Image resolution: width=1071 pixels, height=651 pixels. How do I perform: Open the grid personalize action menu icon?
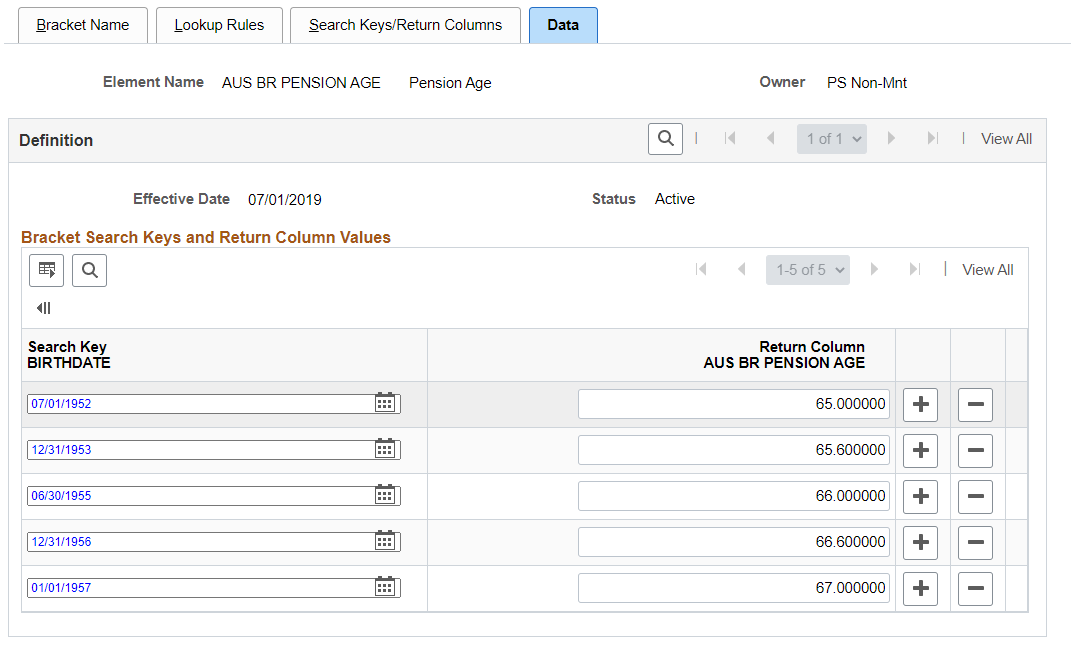[x=46, y=270]
